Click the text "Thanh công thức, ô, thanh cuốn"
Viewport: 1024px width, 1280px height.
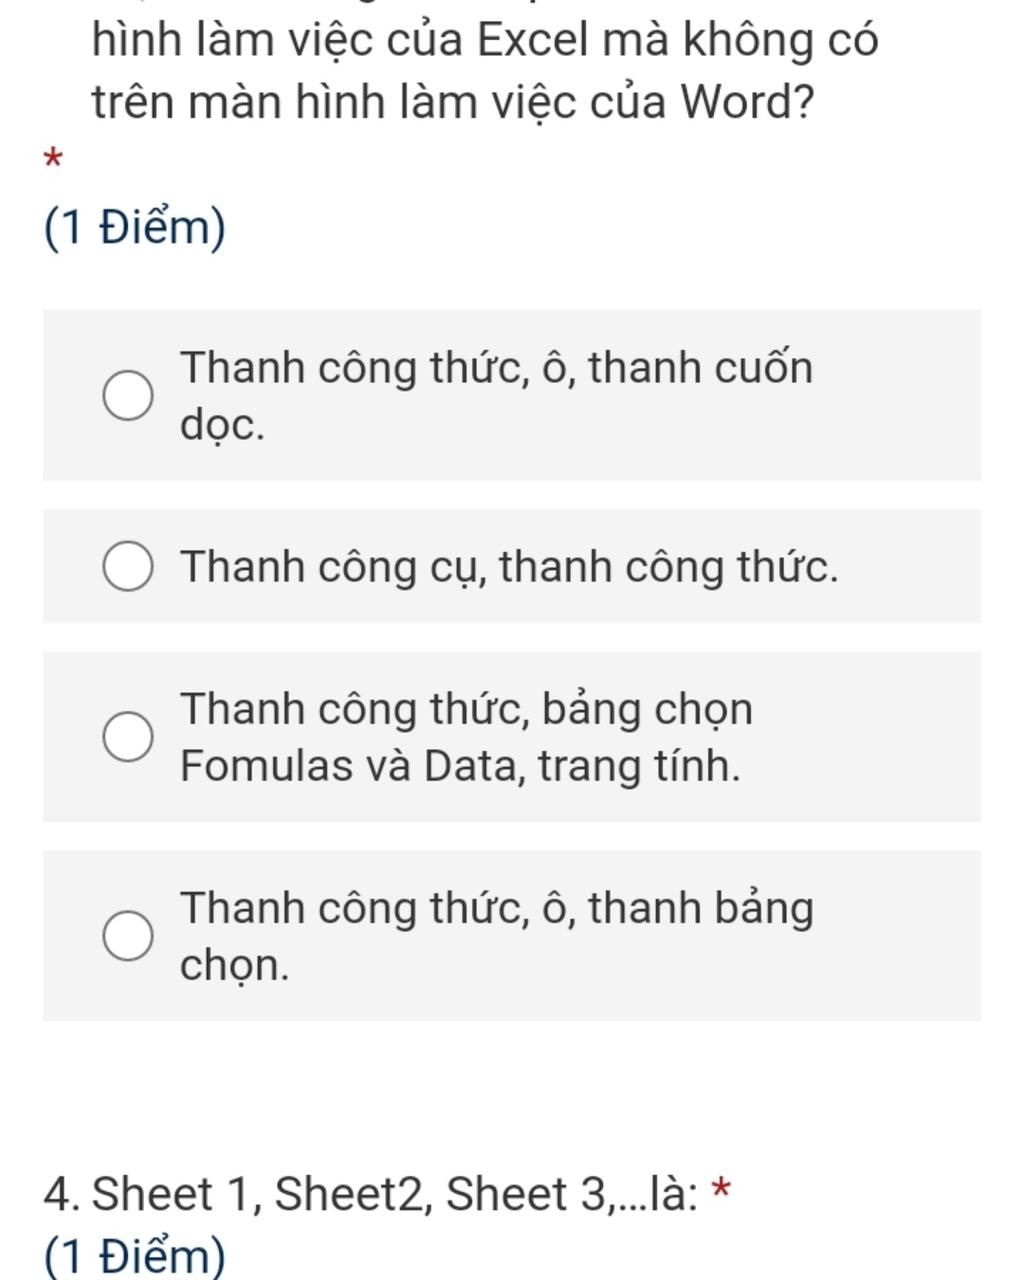496,368
